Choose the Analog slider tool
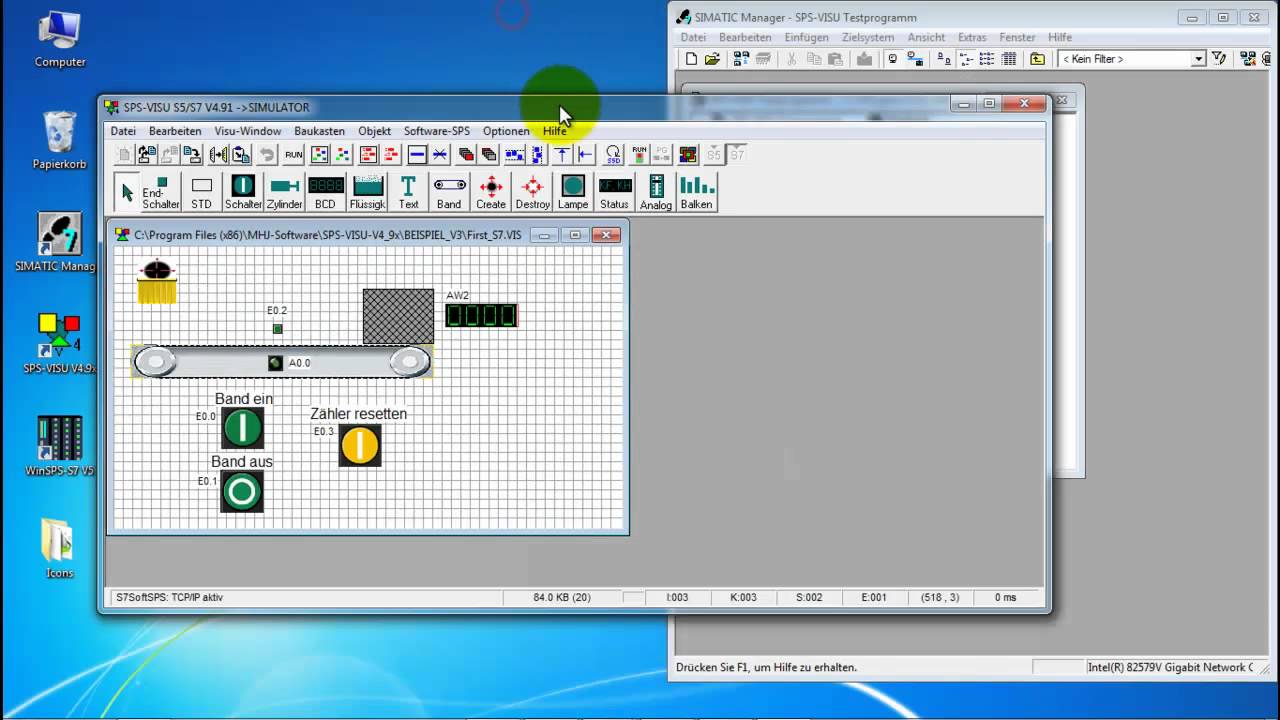 click(656, 192)
